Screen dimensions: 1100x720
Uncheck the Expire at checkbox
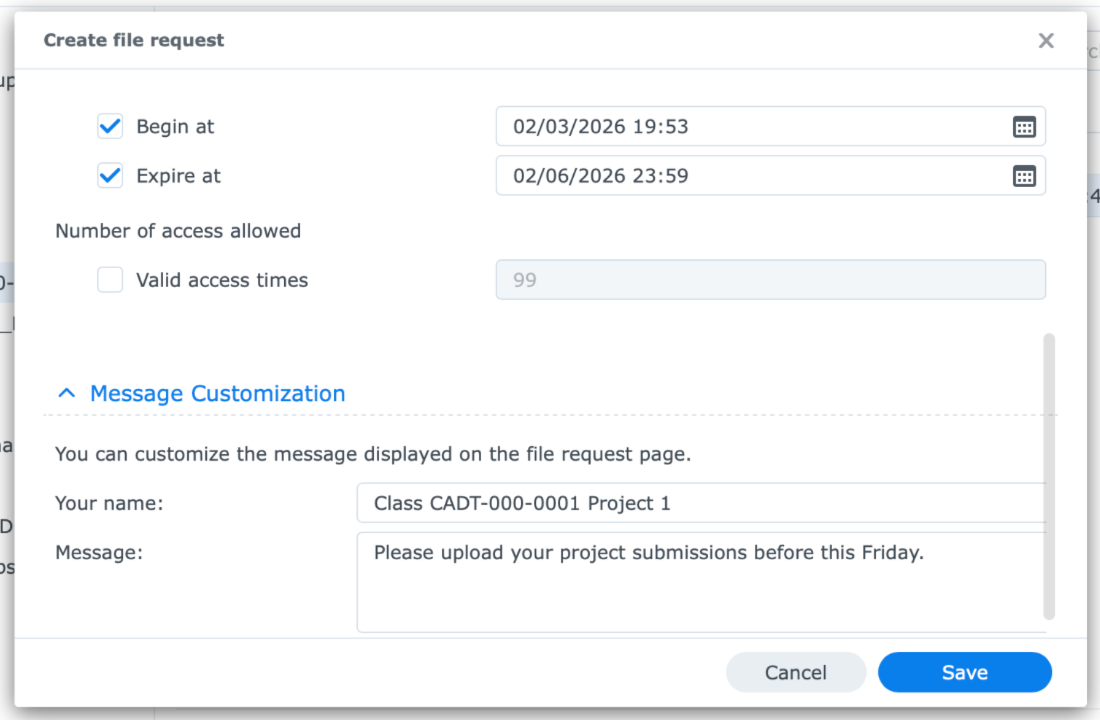tap(110, 176)
